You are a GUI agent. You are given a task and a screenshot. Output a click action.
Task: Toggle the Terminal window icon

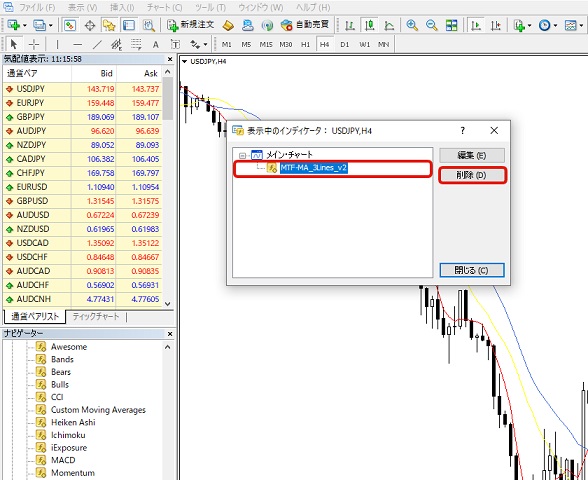tap(129, 25)
